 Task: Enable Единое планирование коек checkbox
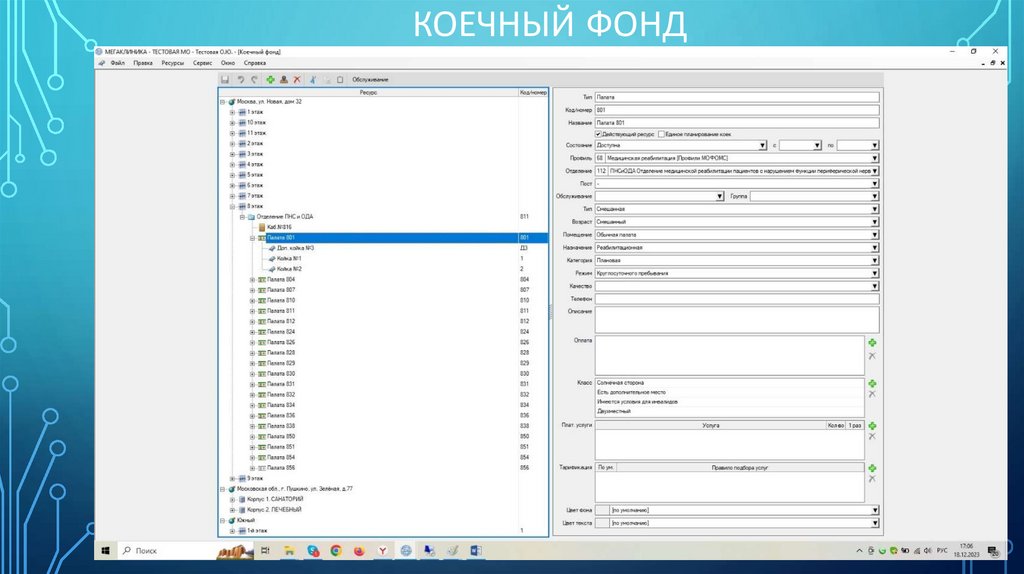(x=660, y=133)
